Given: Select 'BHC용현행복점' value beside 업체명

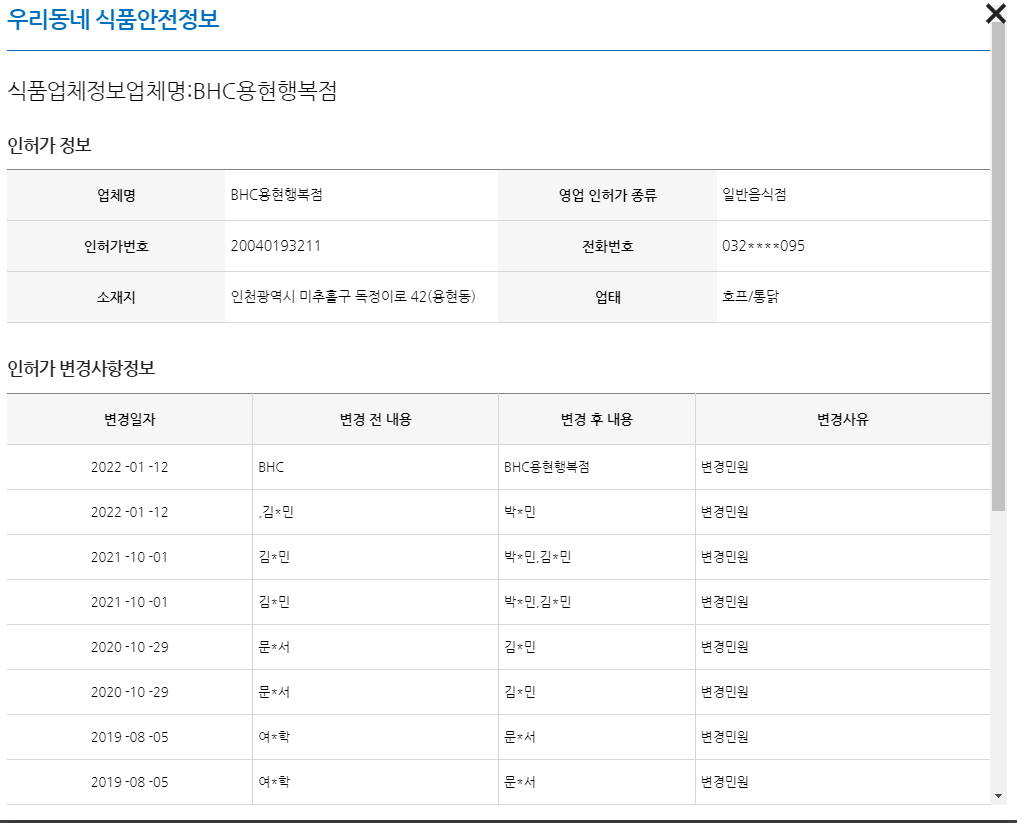Looking at the screenshot, I should pyautogui.click(x=276, y=195).
